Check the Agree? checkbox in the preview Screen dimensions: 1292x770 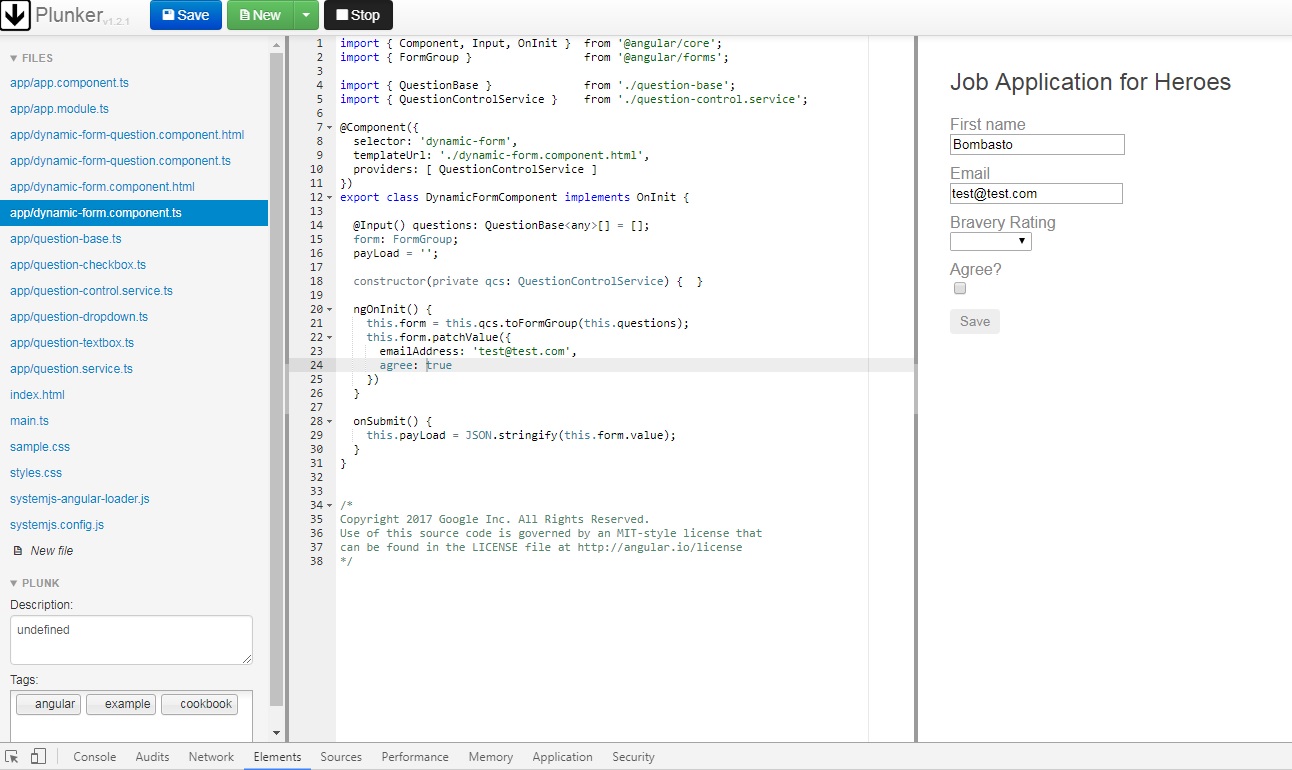960,288
